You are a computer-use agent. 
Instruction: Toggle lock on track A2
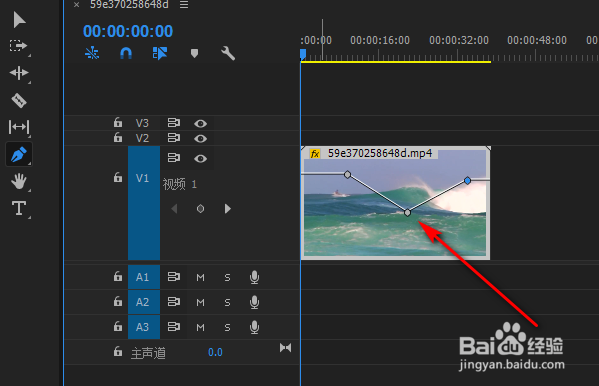pos(118,301)
